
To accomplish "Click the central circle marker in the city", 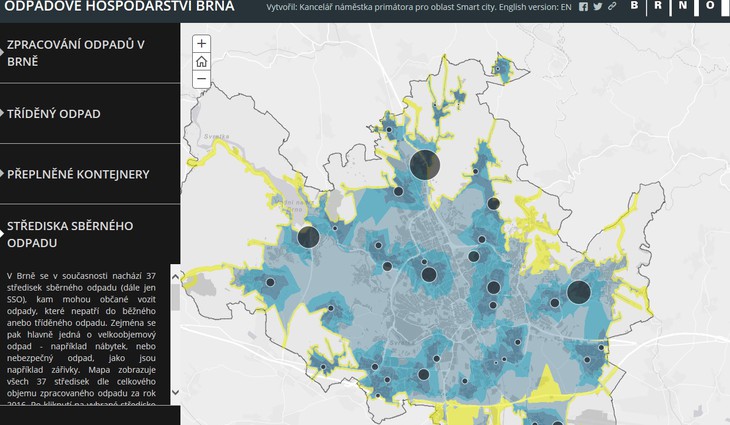I will tap(429, 274).
